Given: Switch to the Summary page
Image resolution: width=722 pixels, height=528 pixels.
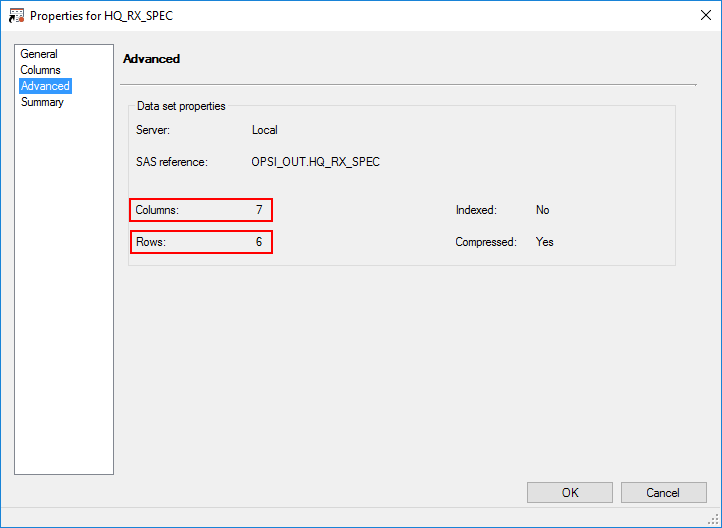Looking at the screenshot, I should 42,102.
